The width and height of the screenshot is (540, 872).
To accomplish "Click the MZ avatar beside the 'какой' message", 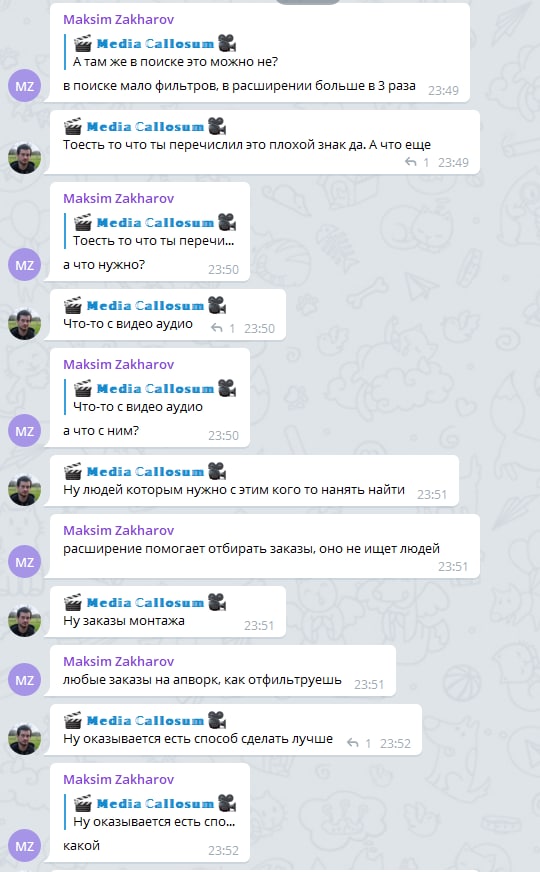I will pyautogui.click(x=24, y=846).
